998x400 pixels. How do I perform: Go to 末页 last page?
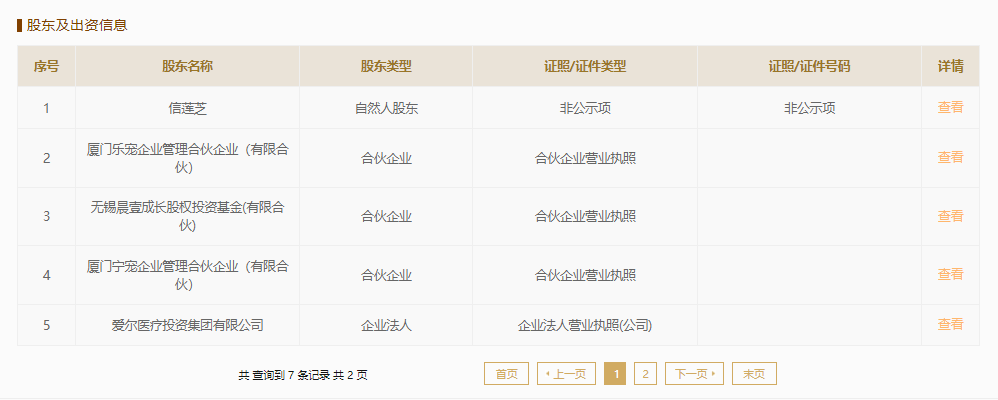754,374
